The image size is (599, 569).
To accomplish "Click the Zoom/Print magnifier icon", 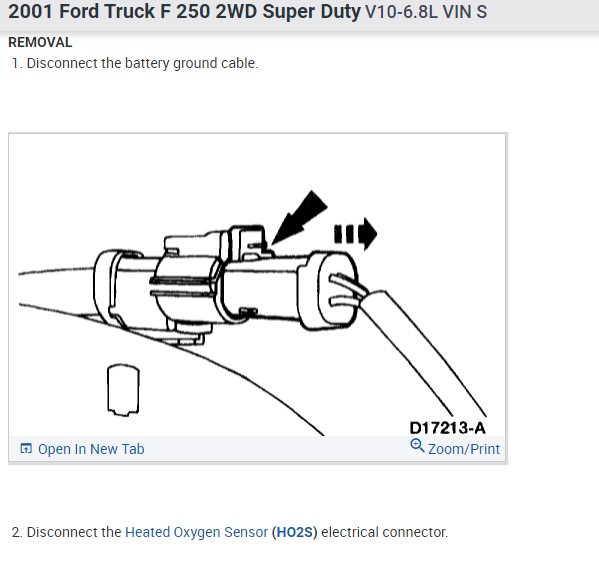I will tap(417, 446).
